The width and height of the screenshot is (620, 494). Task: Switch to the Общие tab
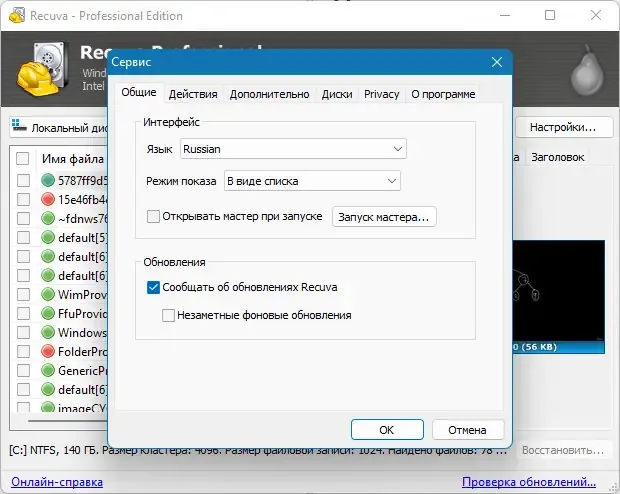(x=139, y=93)
